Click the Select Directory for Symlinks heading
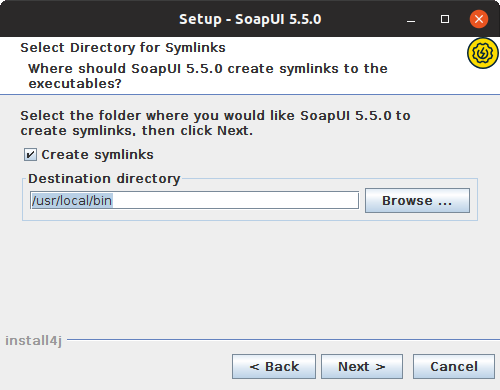 tap(123, 48)
